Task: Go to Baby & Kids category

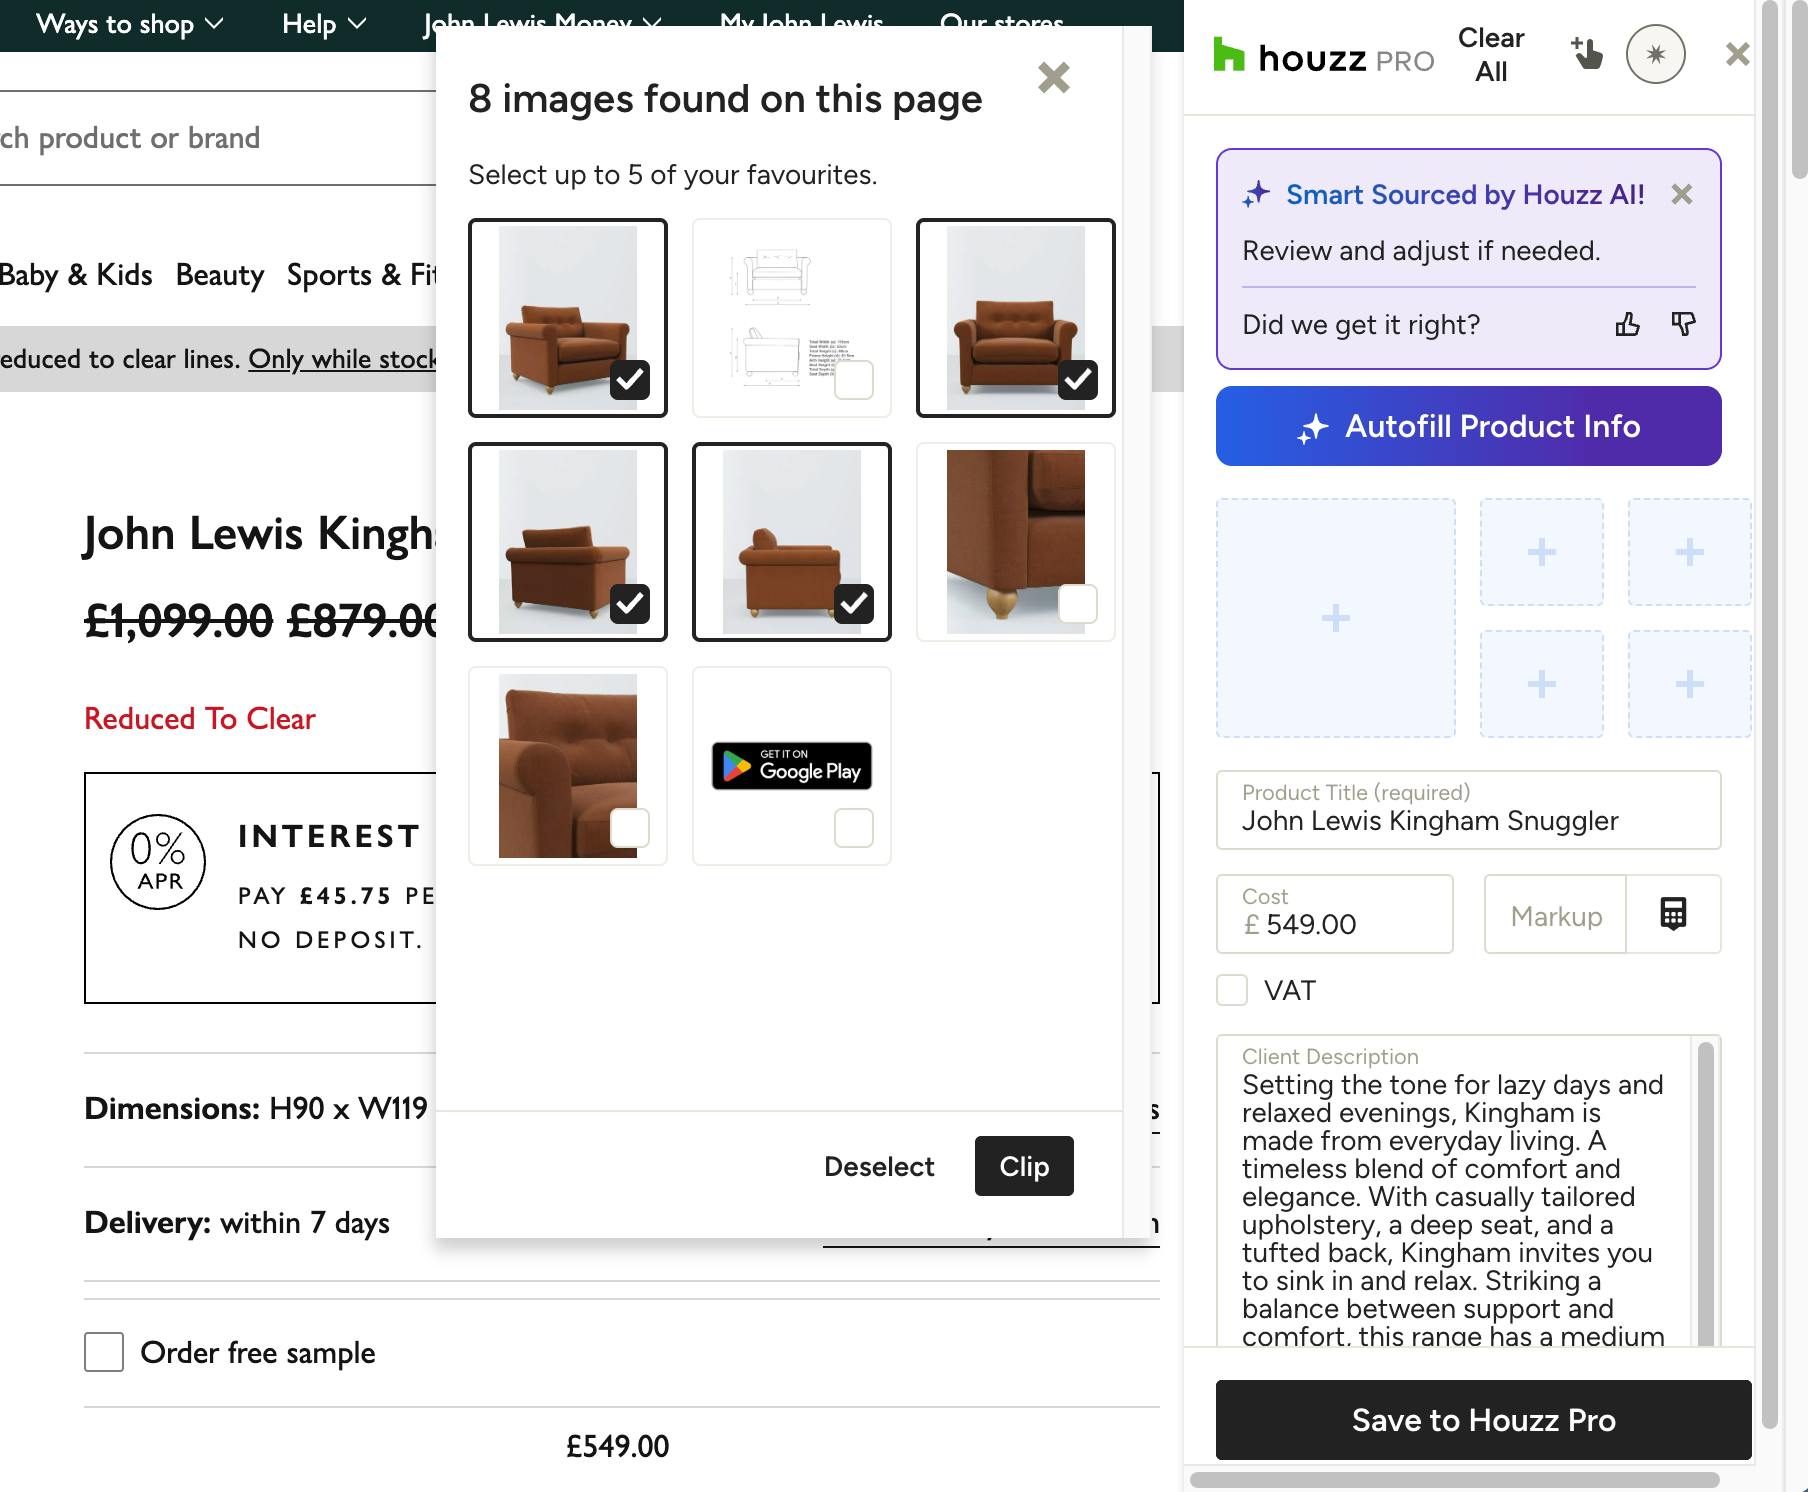Action: click(76, 275)
